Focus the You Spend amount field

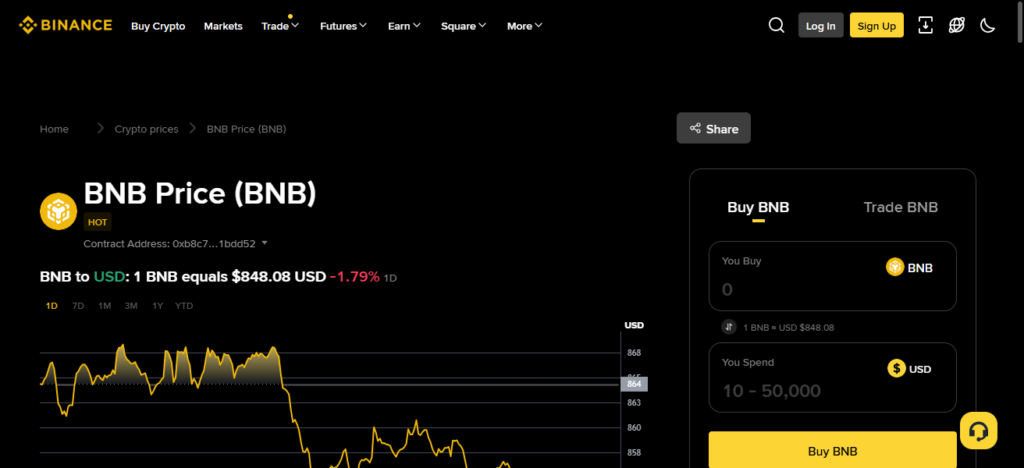[833, 378]
